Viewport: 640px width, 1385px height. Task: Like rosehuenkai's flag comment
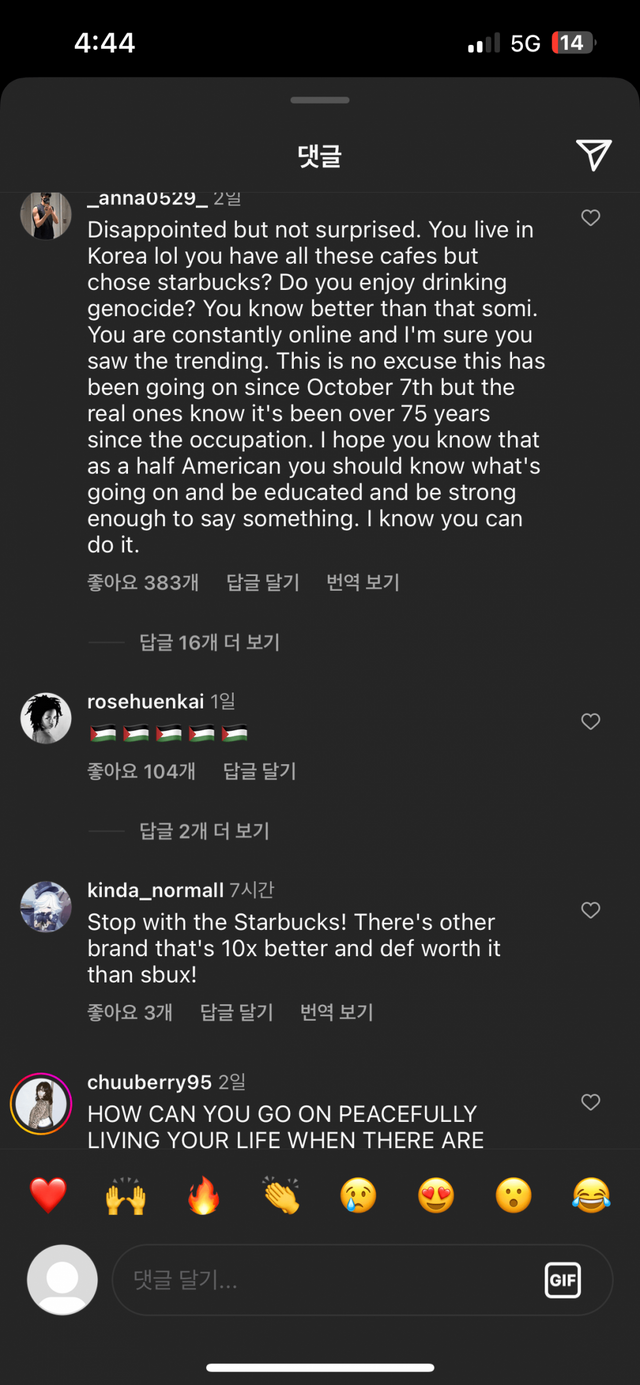coord(591,721)
